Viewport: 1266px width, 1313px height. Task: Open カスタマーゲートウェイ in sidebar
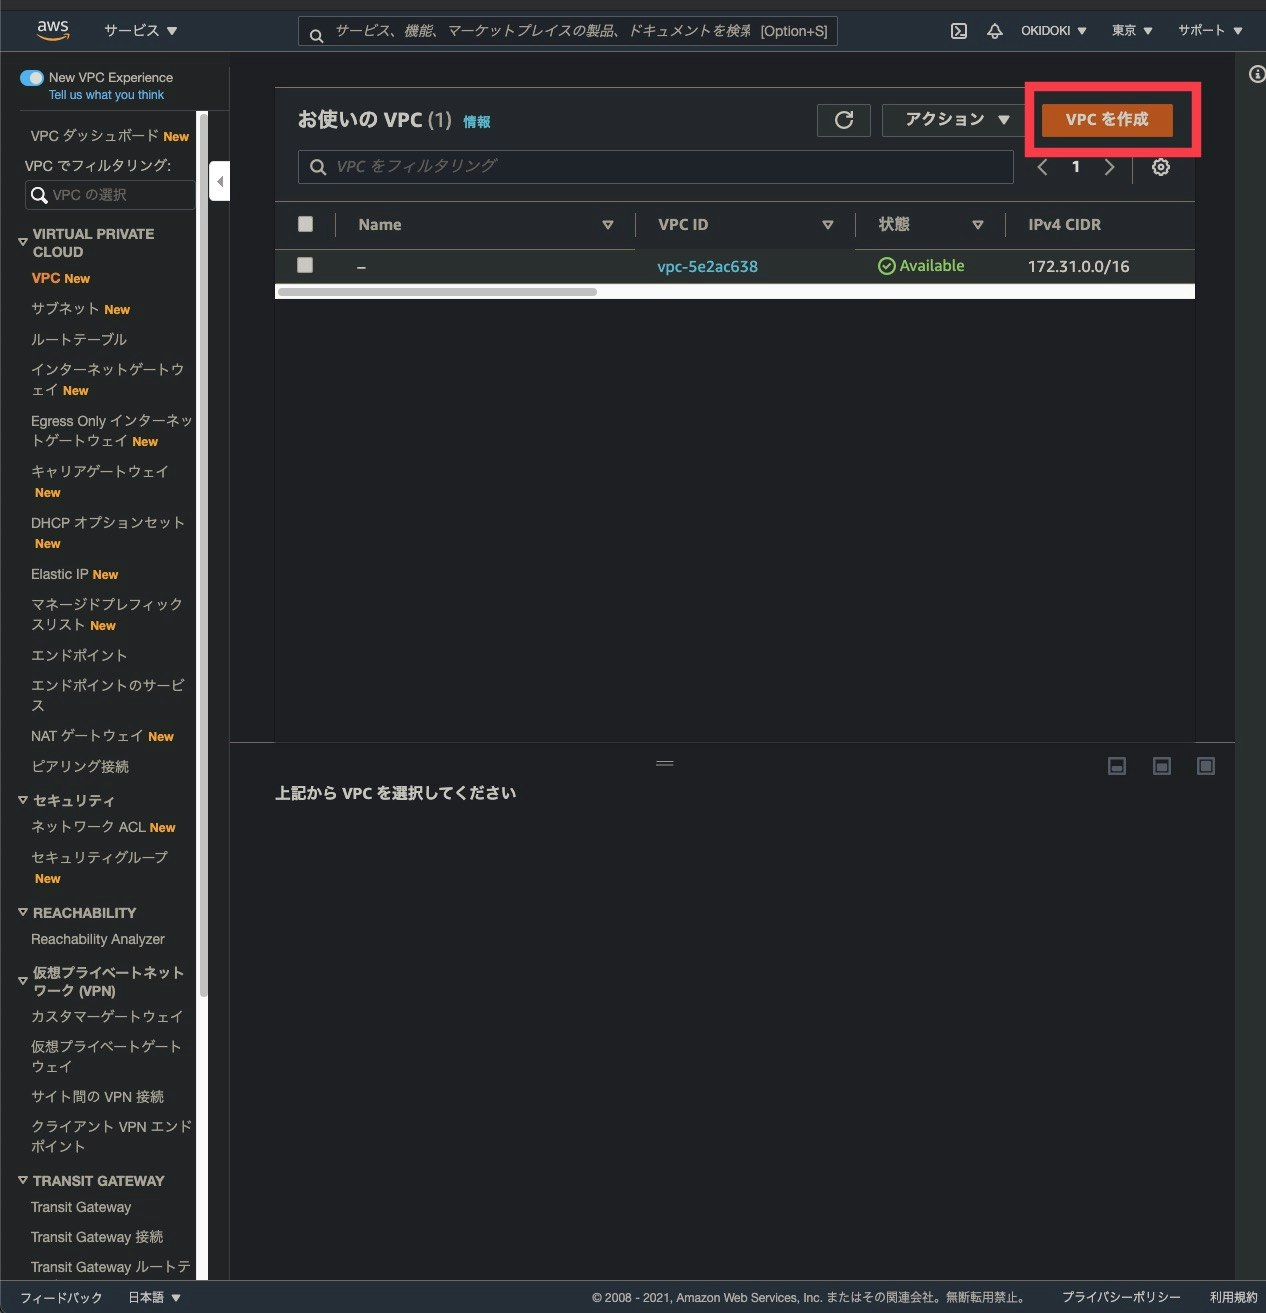(107, 1016)
